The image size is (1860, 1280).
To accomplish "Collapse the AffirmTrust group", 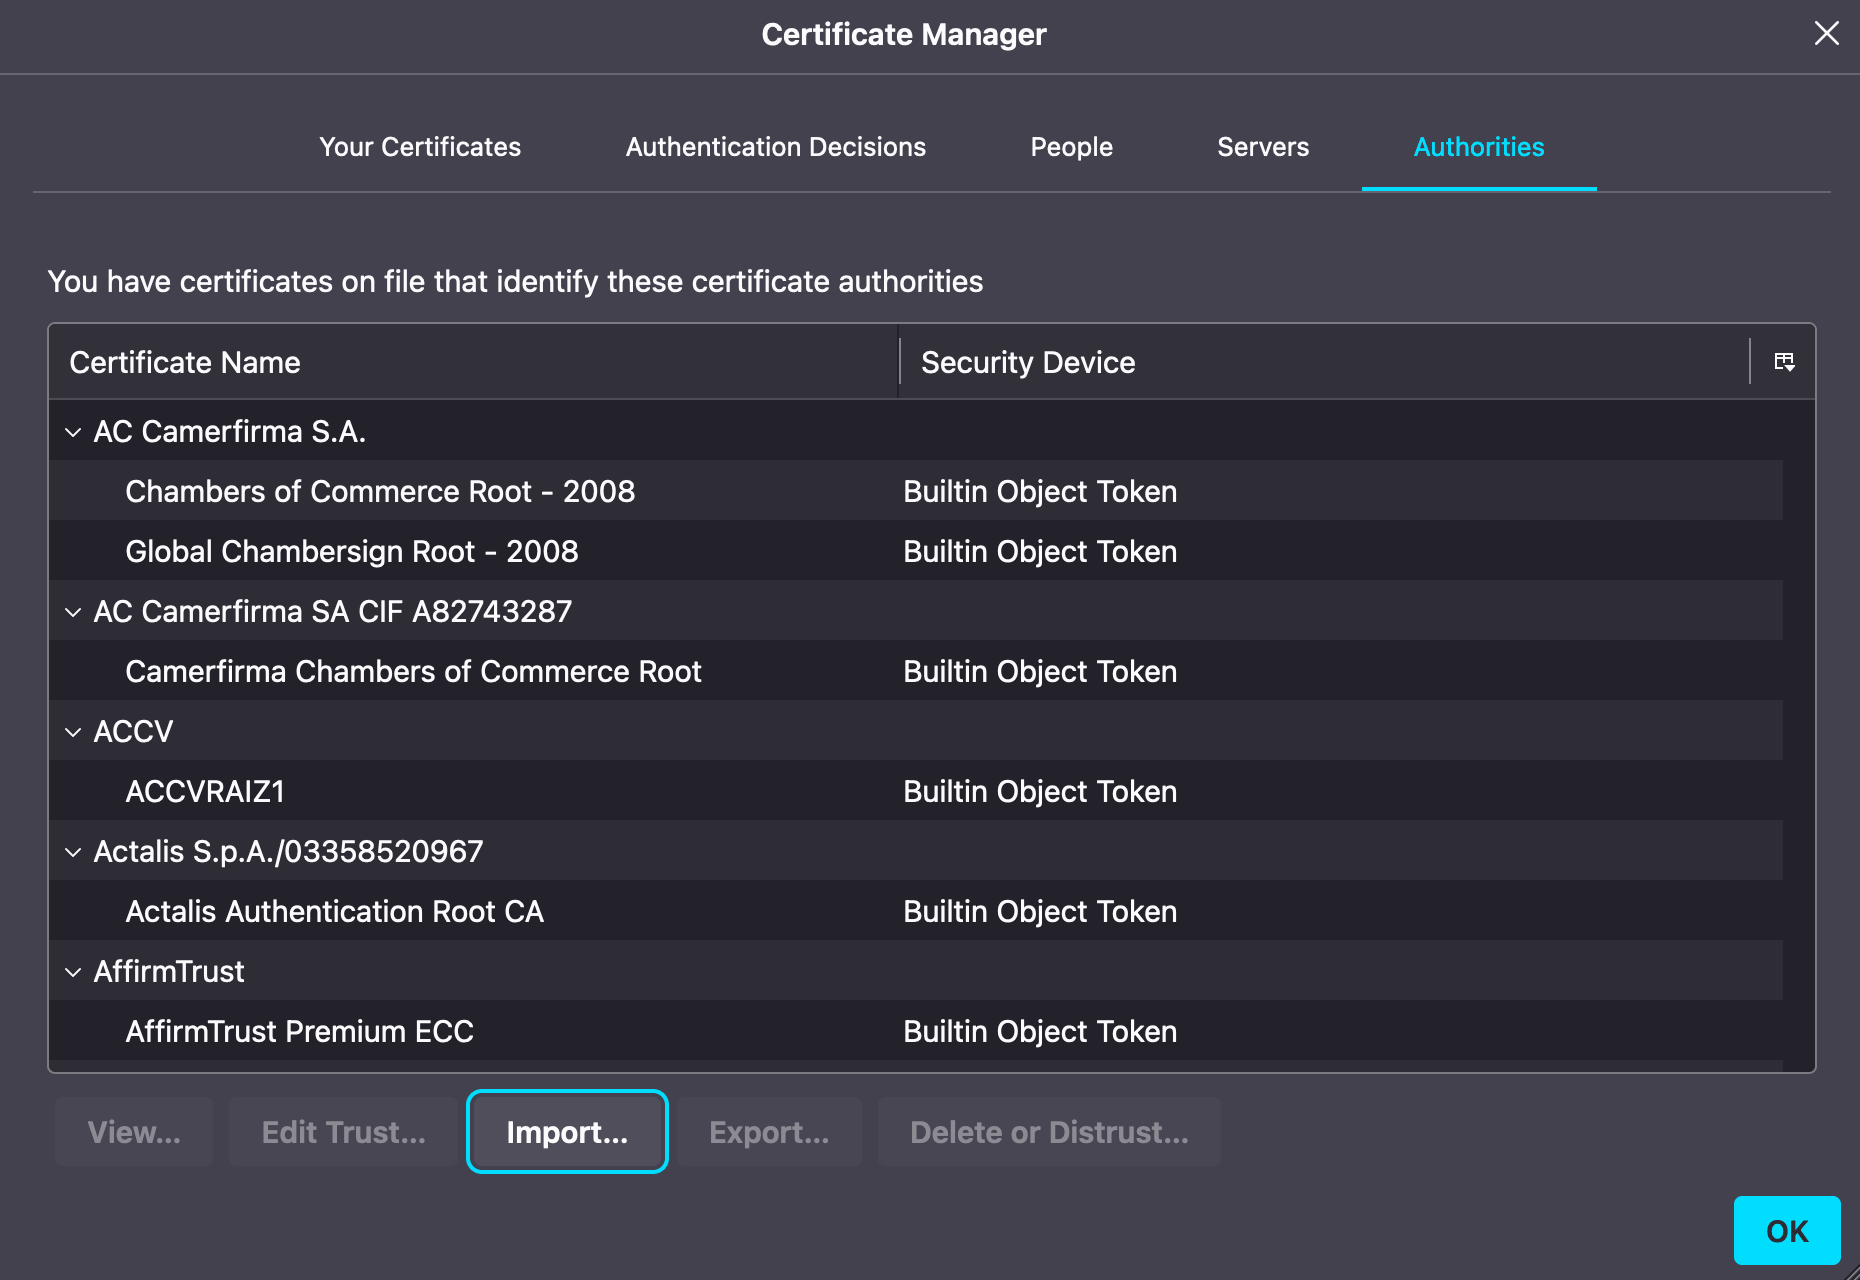I will click(73, 972).
